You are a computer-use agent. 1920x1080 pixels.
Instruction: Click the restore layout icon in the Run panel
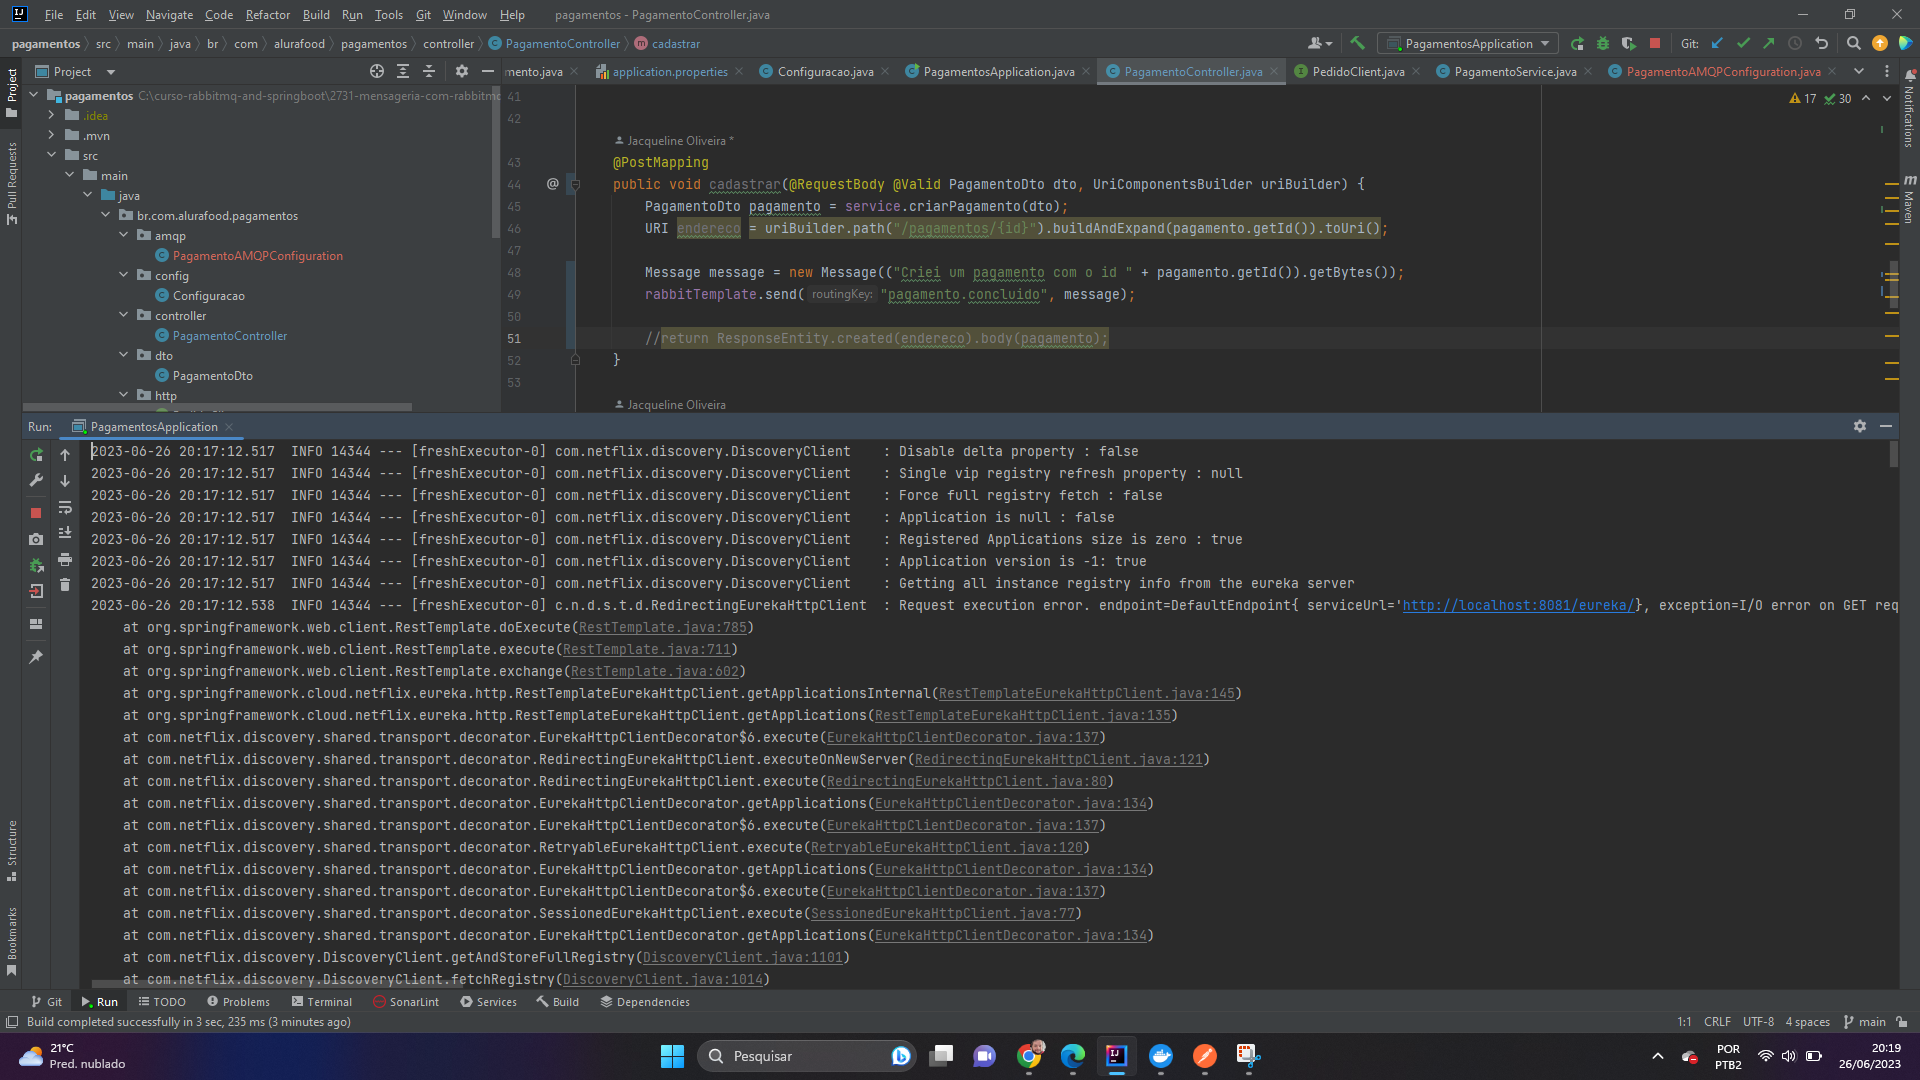(x=36, y=624)
